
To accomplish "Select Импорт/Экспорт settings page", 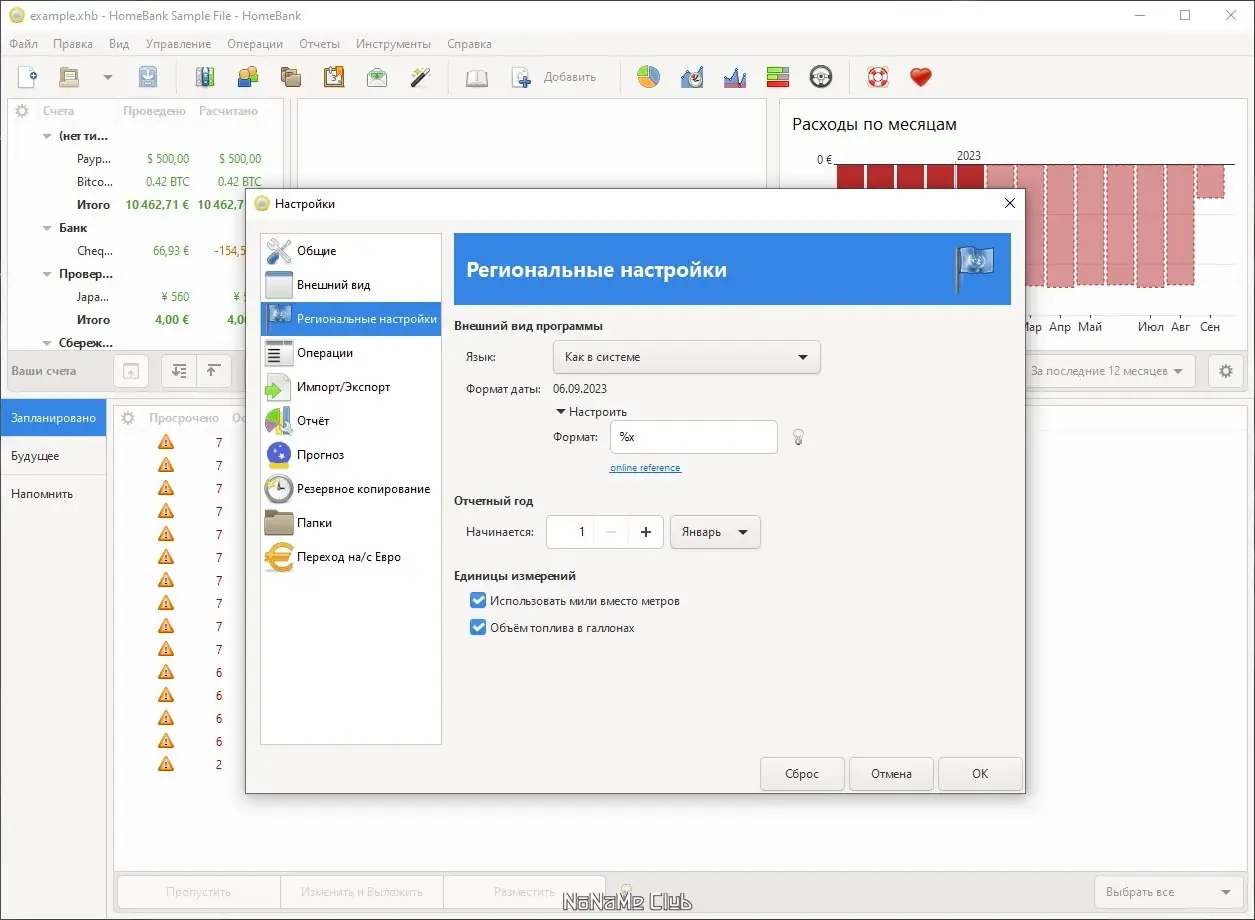I will [x=351, y=387].
